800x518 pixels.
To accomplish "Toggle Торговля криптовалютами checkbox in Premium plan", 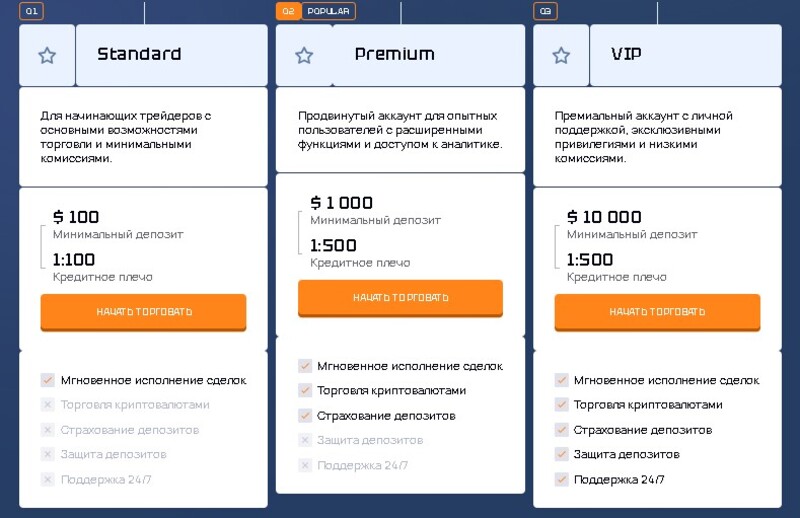I will (x=305, y=390).
